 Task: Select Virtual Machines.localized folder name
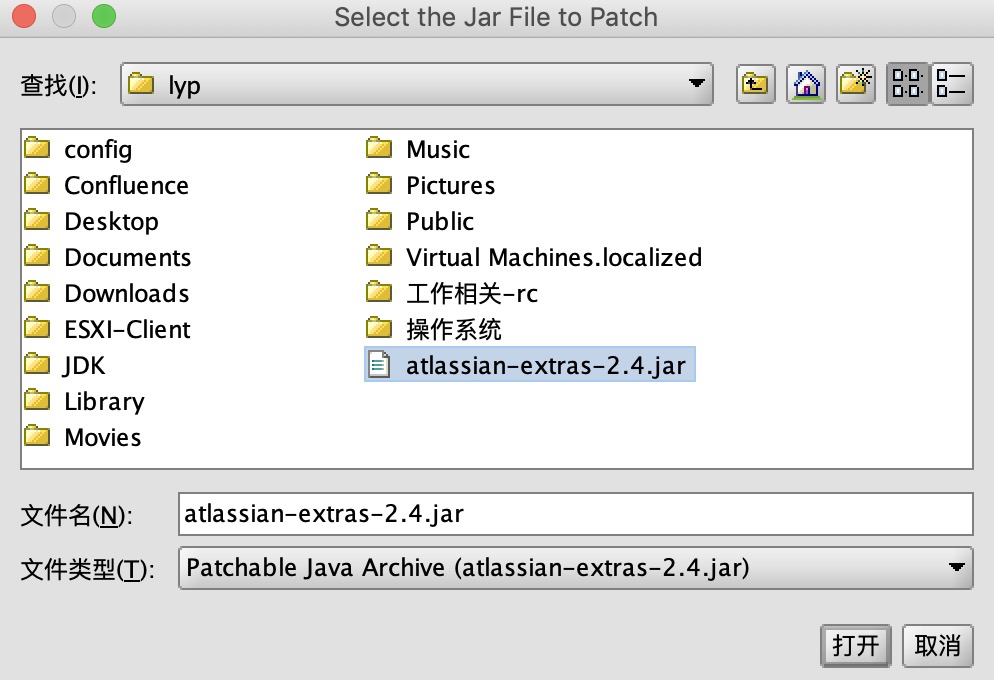tap(554, 258)
